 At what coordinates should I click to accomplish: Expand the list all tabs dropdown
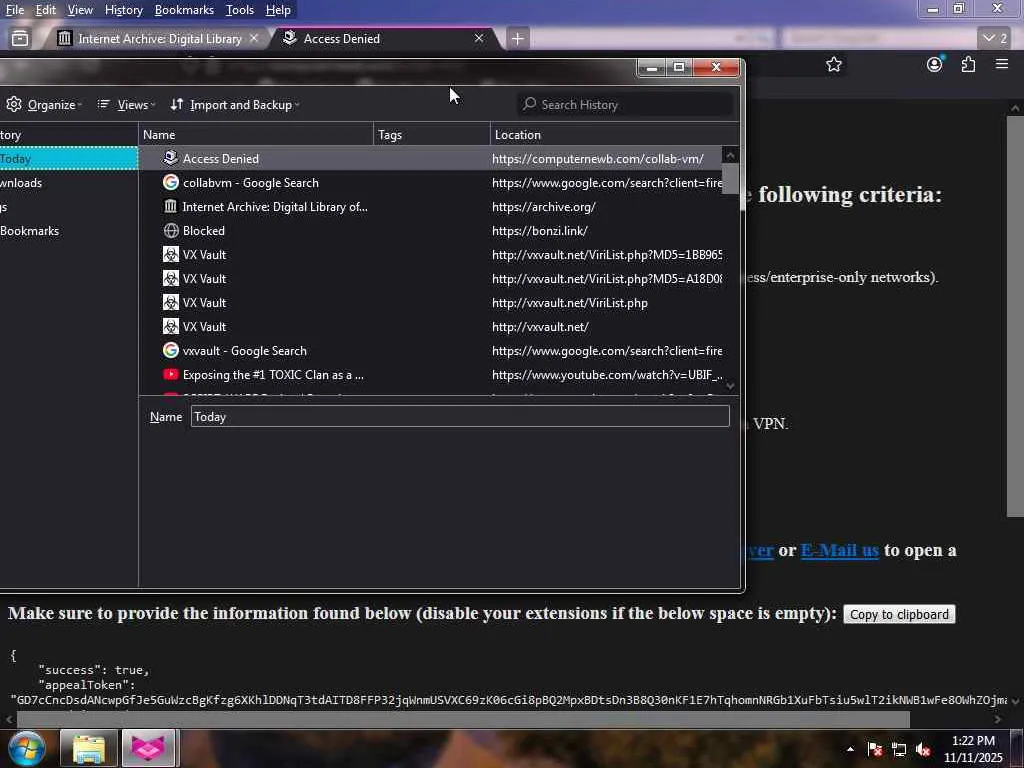[x=995, y=39]
